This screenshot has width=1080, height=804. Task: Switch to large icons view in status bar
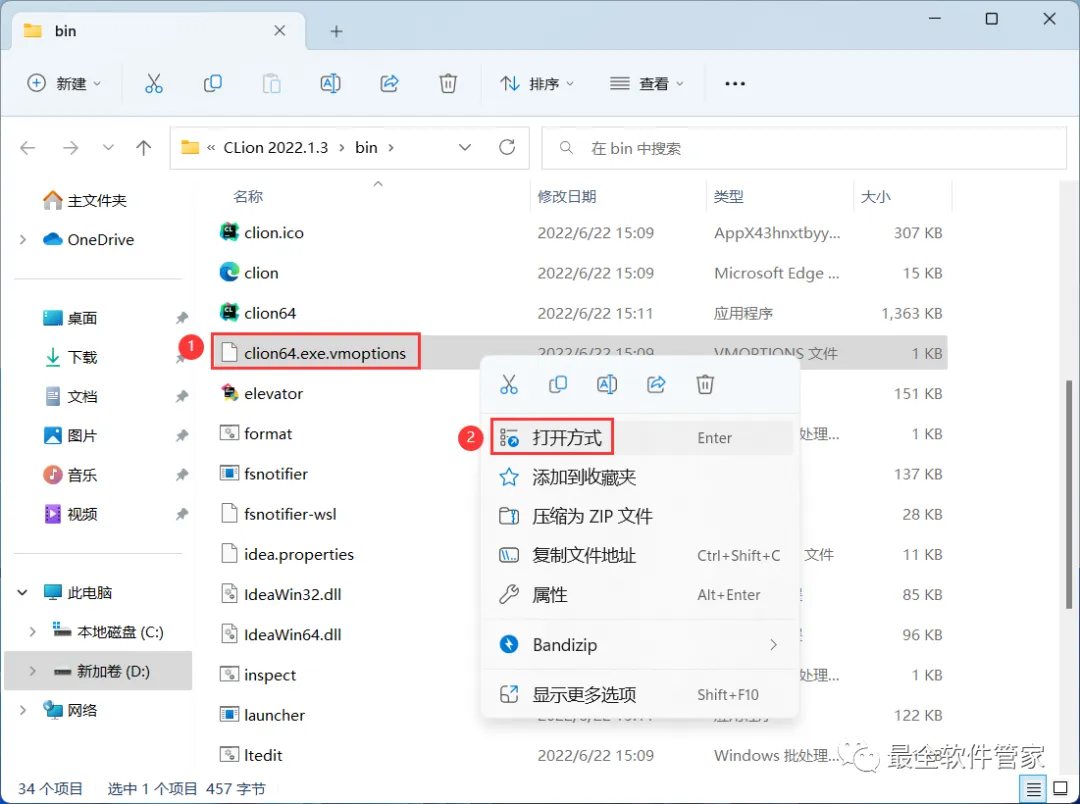[1061, 789]
